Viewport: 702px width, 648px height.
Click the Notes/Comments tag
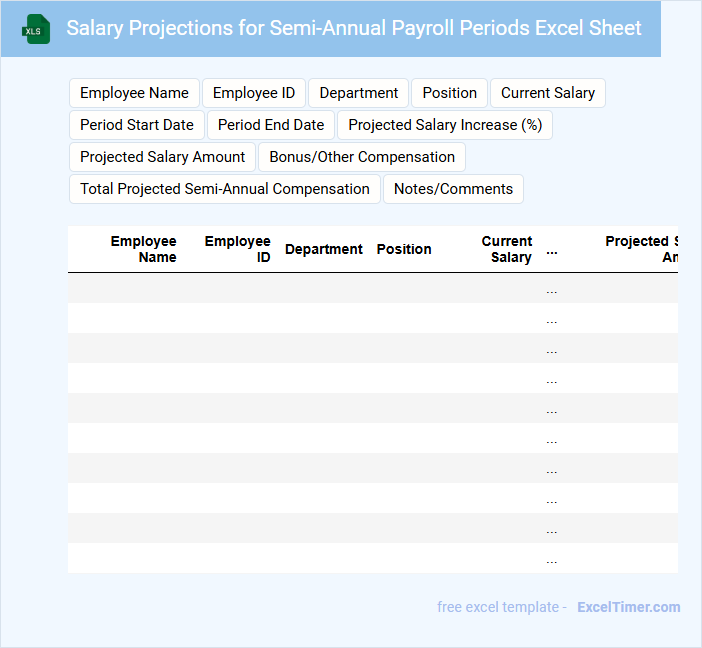click(453, 189)
